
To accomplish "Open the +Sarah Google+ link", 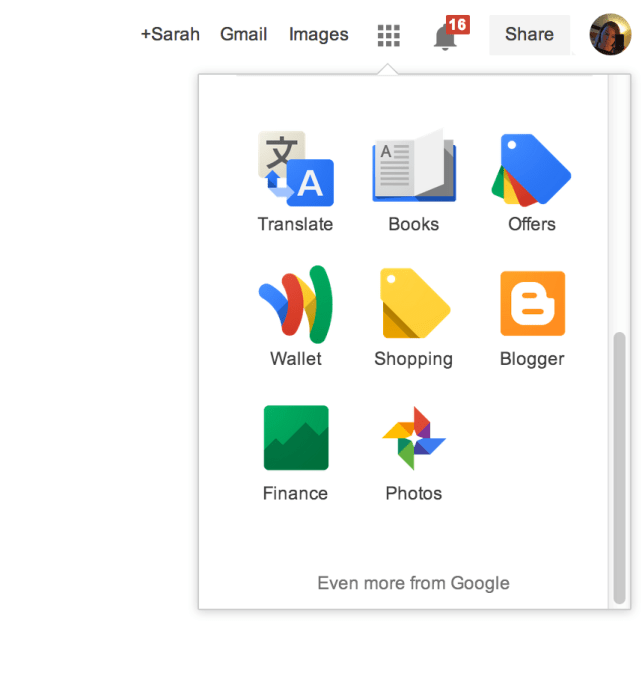I will (170, 34).
